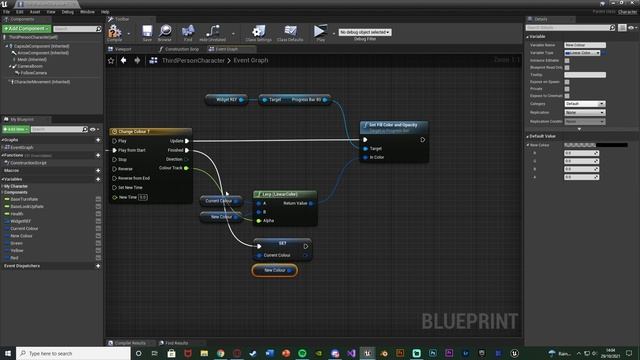
Task: Start Play in editor
Action: (320, 33)
